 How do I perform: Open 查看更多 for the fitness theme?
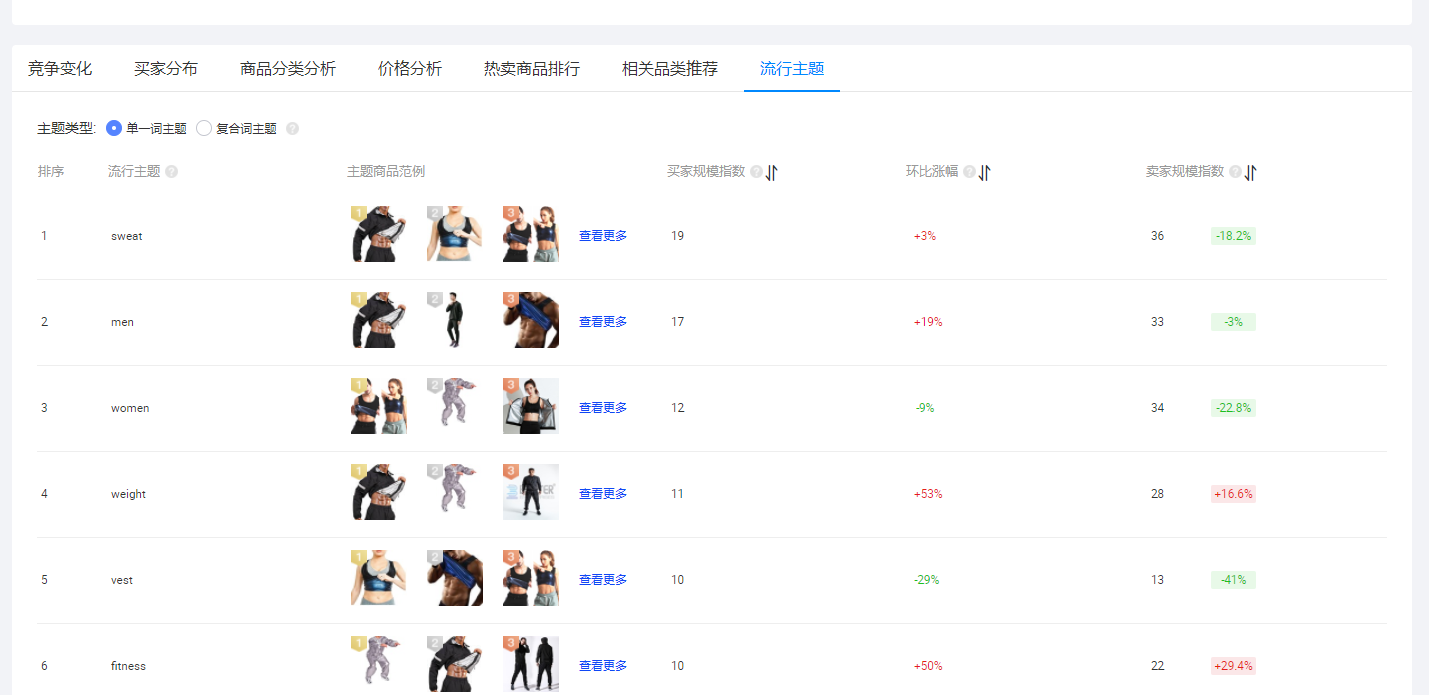tap(602, 664)
